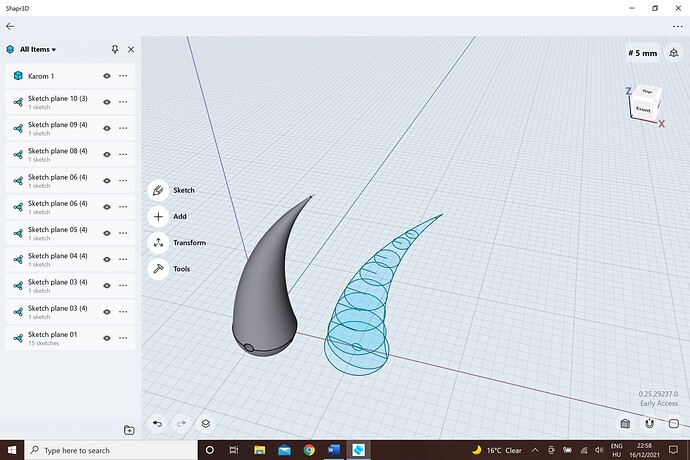Open more options for Karom 1
This screenshot has width=690, height=460.
pyautogui.click(x=123, y=76)
